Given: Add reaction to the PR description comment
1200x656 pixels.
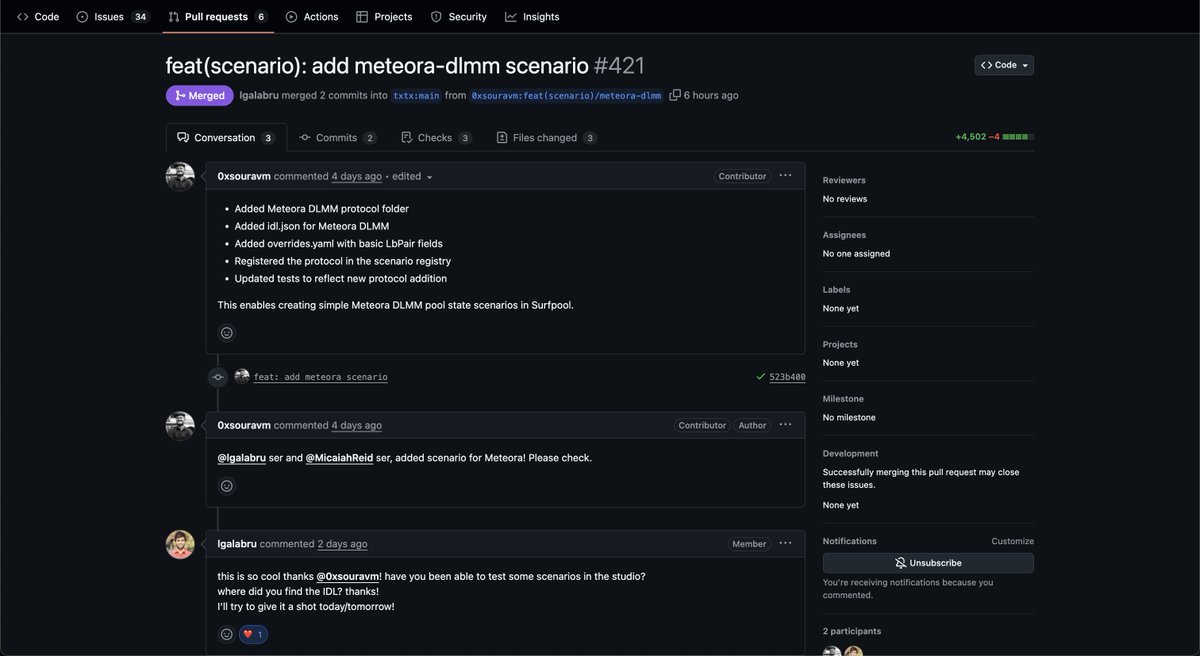Looking at the screenshot, I should [227, 333].
